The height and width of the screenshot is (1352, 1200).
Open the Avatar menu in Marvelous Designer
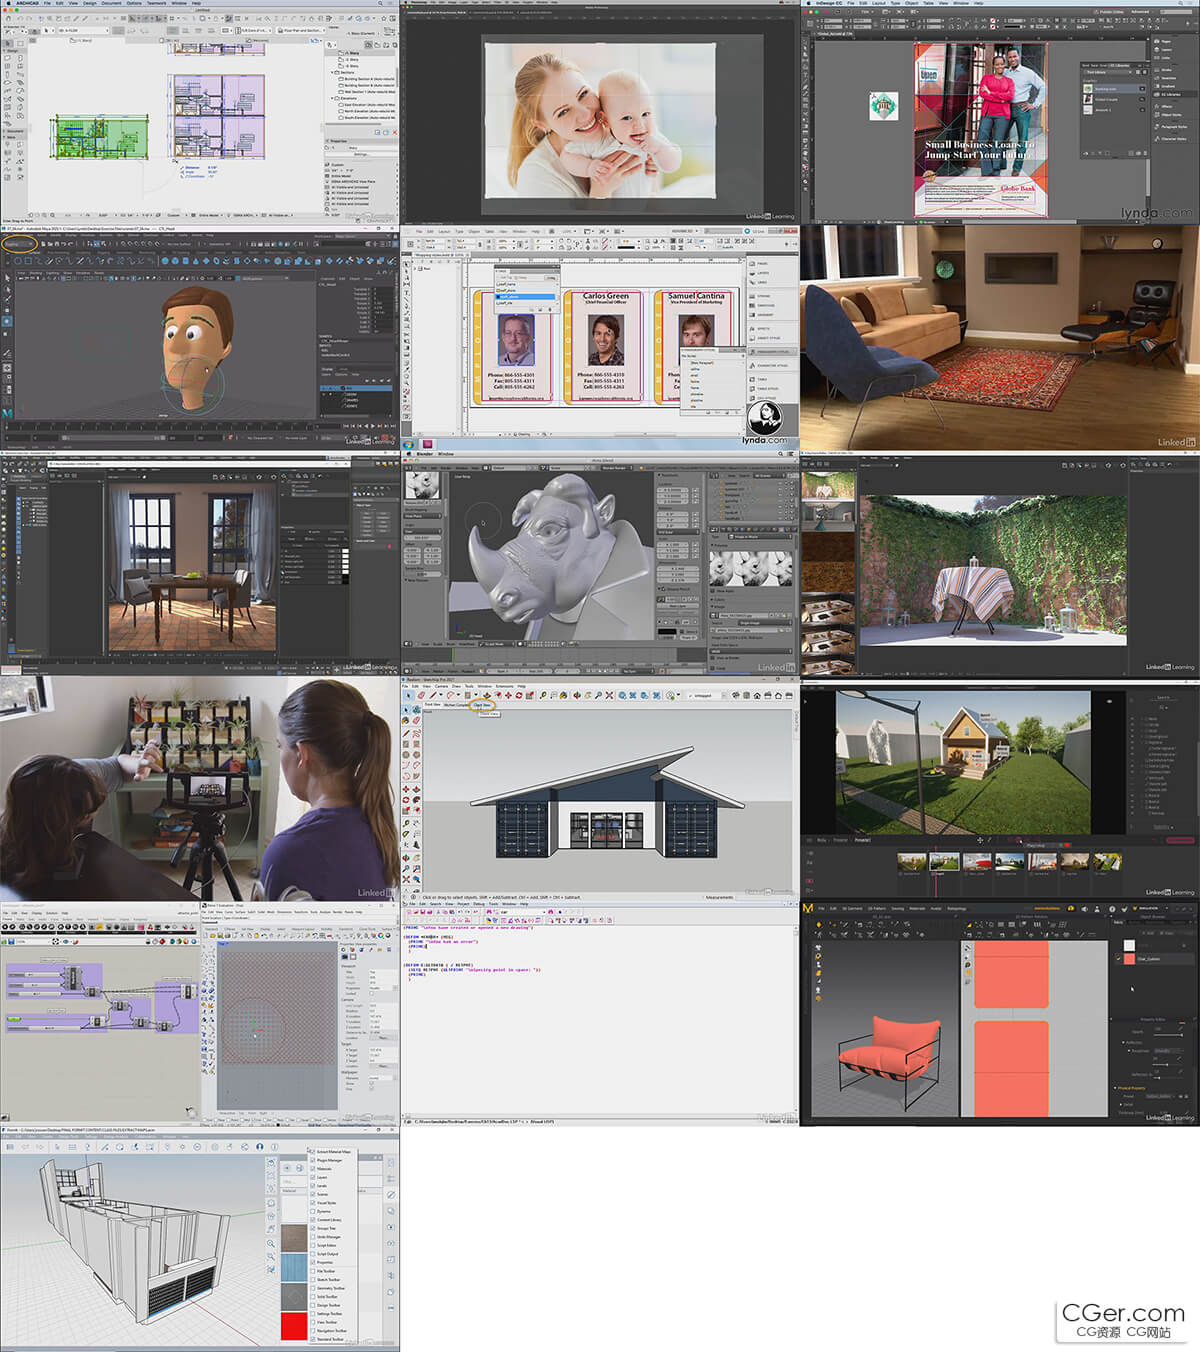click(x=936, y=908)
